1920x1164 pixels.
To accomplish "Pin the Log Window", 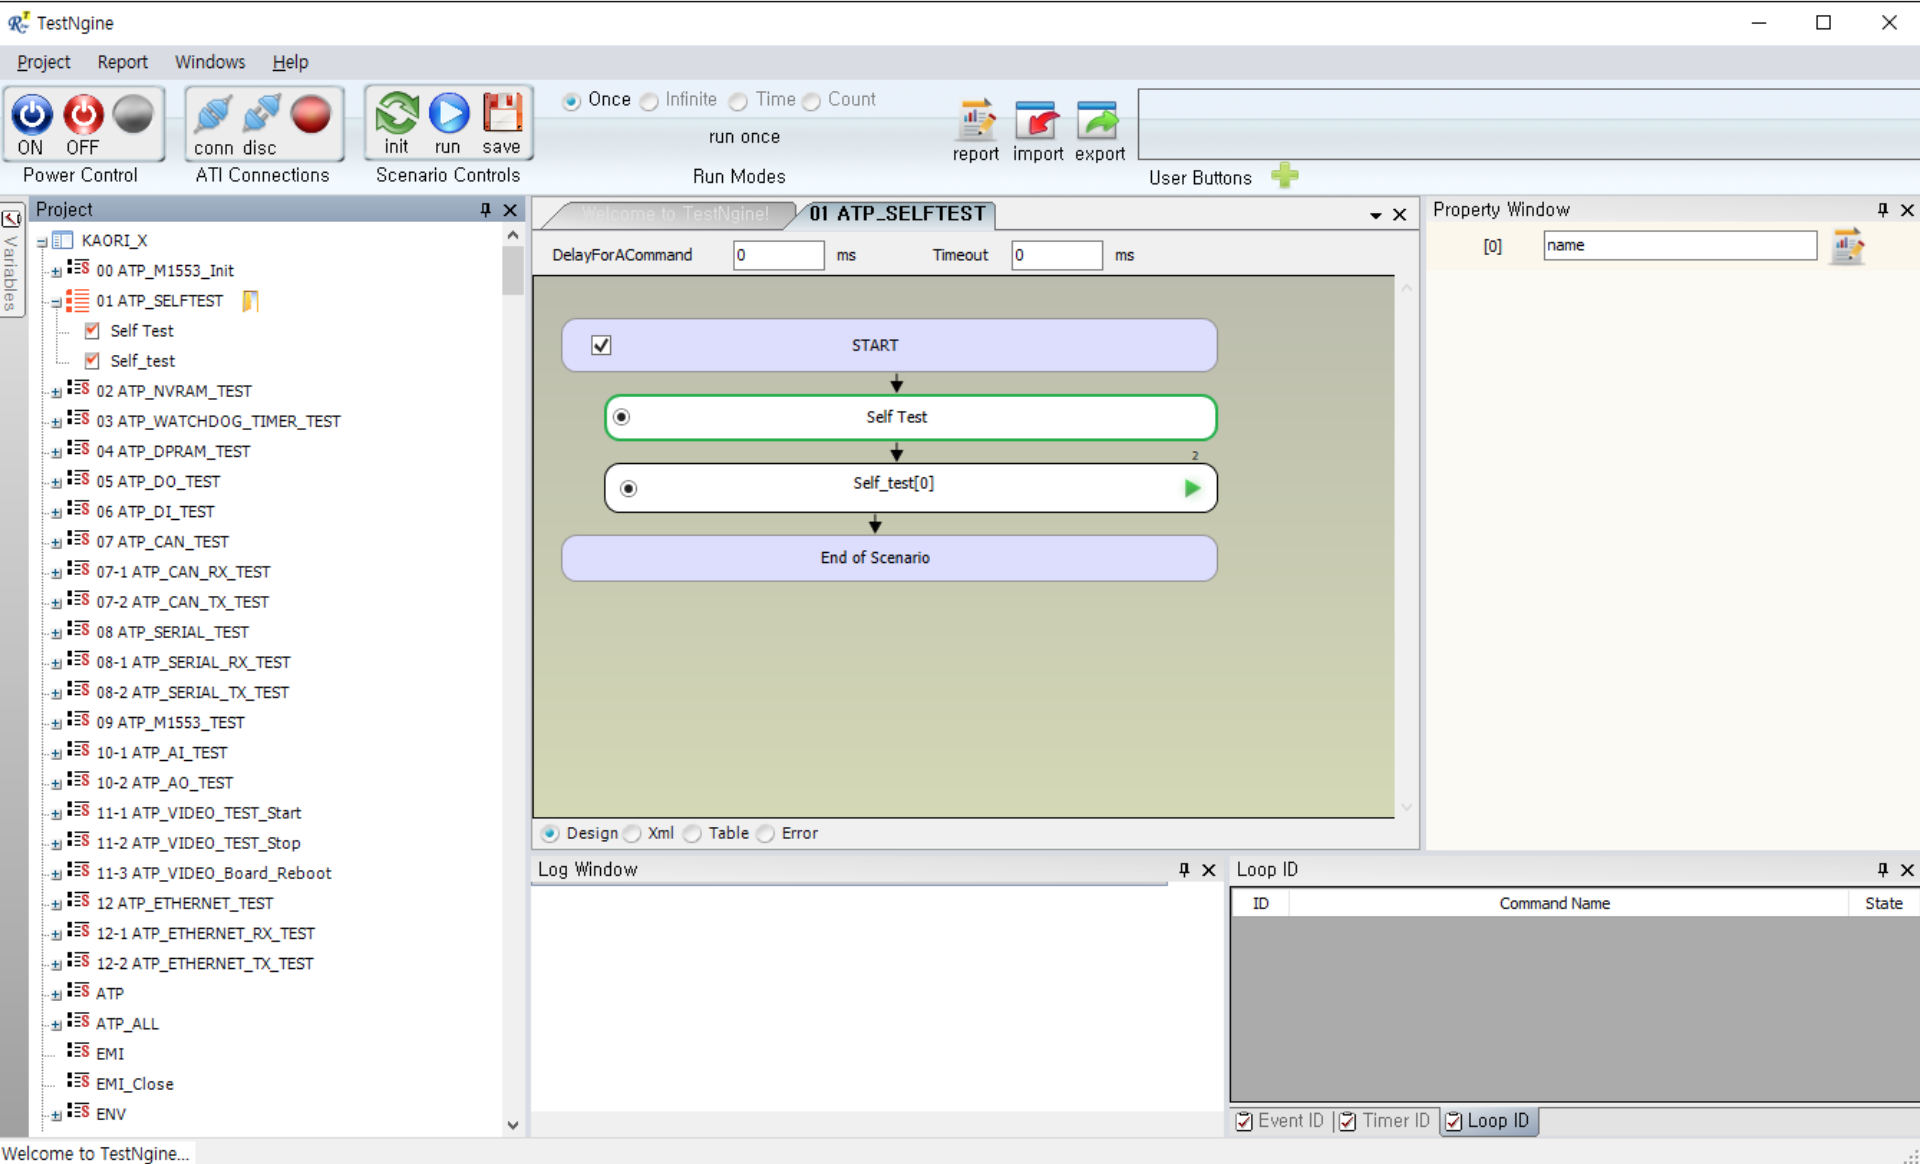I will click(1184, 870).
